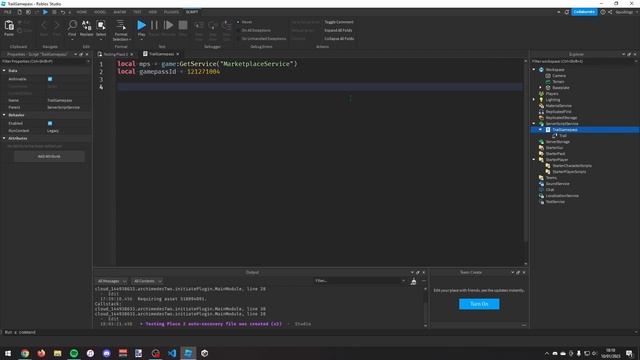The height and width of the screenshot is (360, 640).
Task: Select the Workspace item in Explorer
Action: (x=555, y=70)
